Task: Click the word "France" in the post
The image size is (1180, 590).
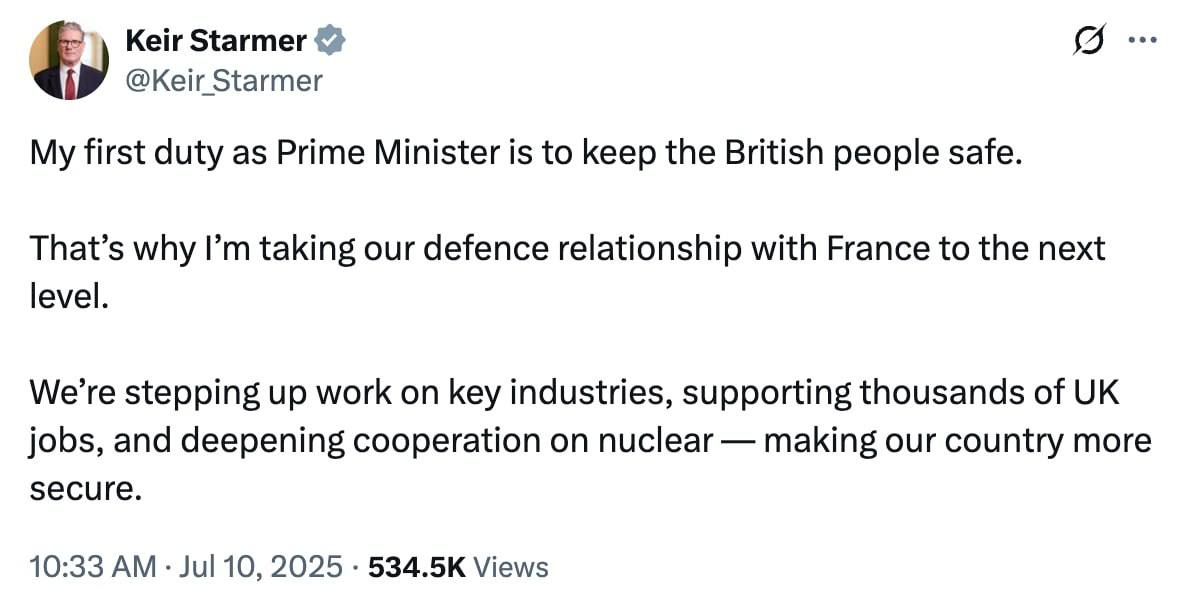Action: [x=864, y=250]
